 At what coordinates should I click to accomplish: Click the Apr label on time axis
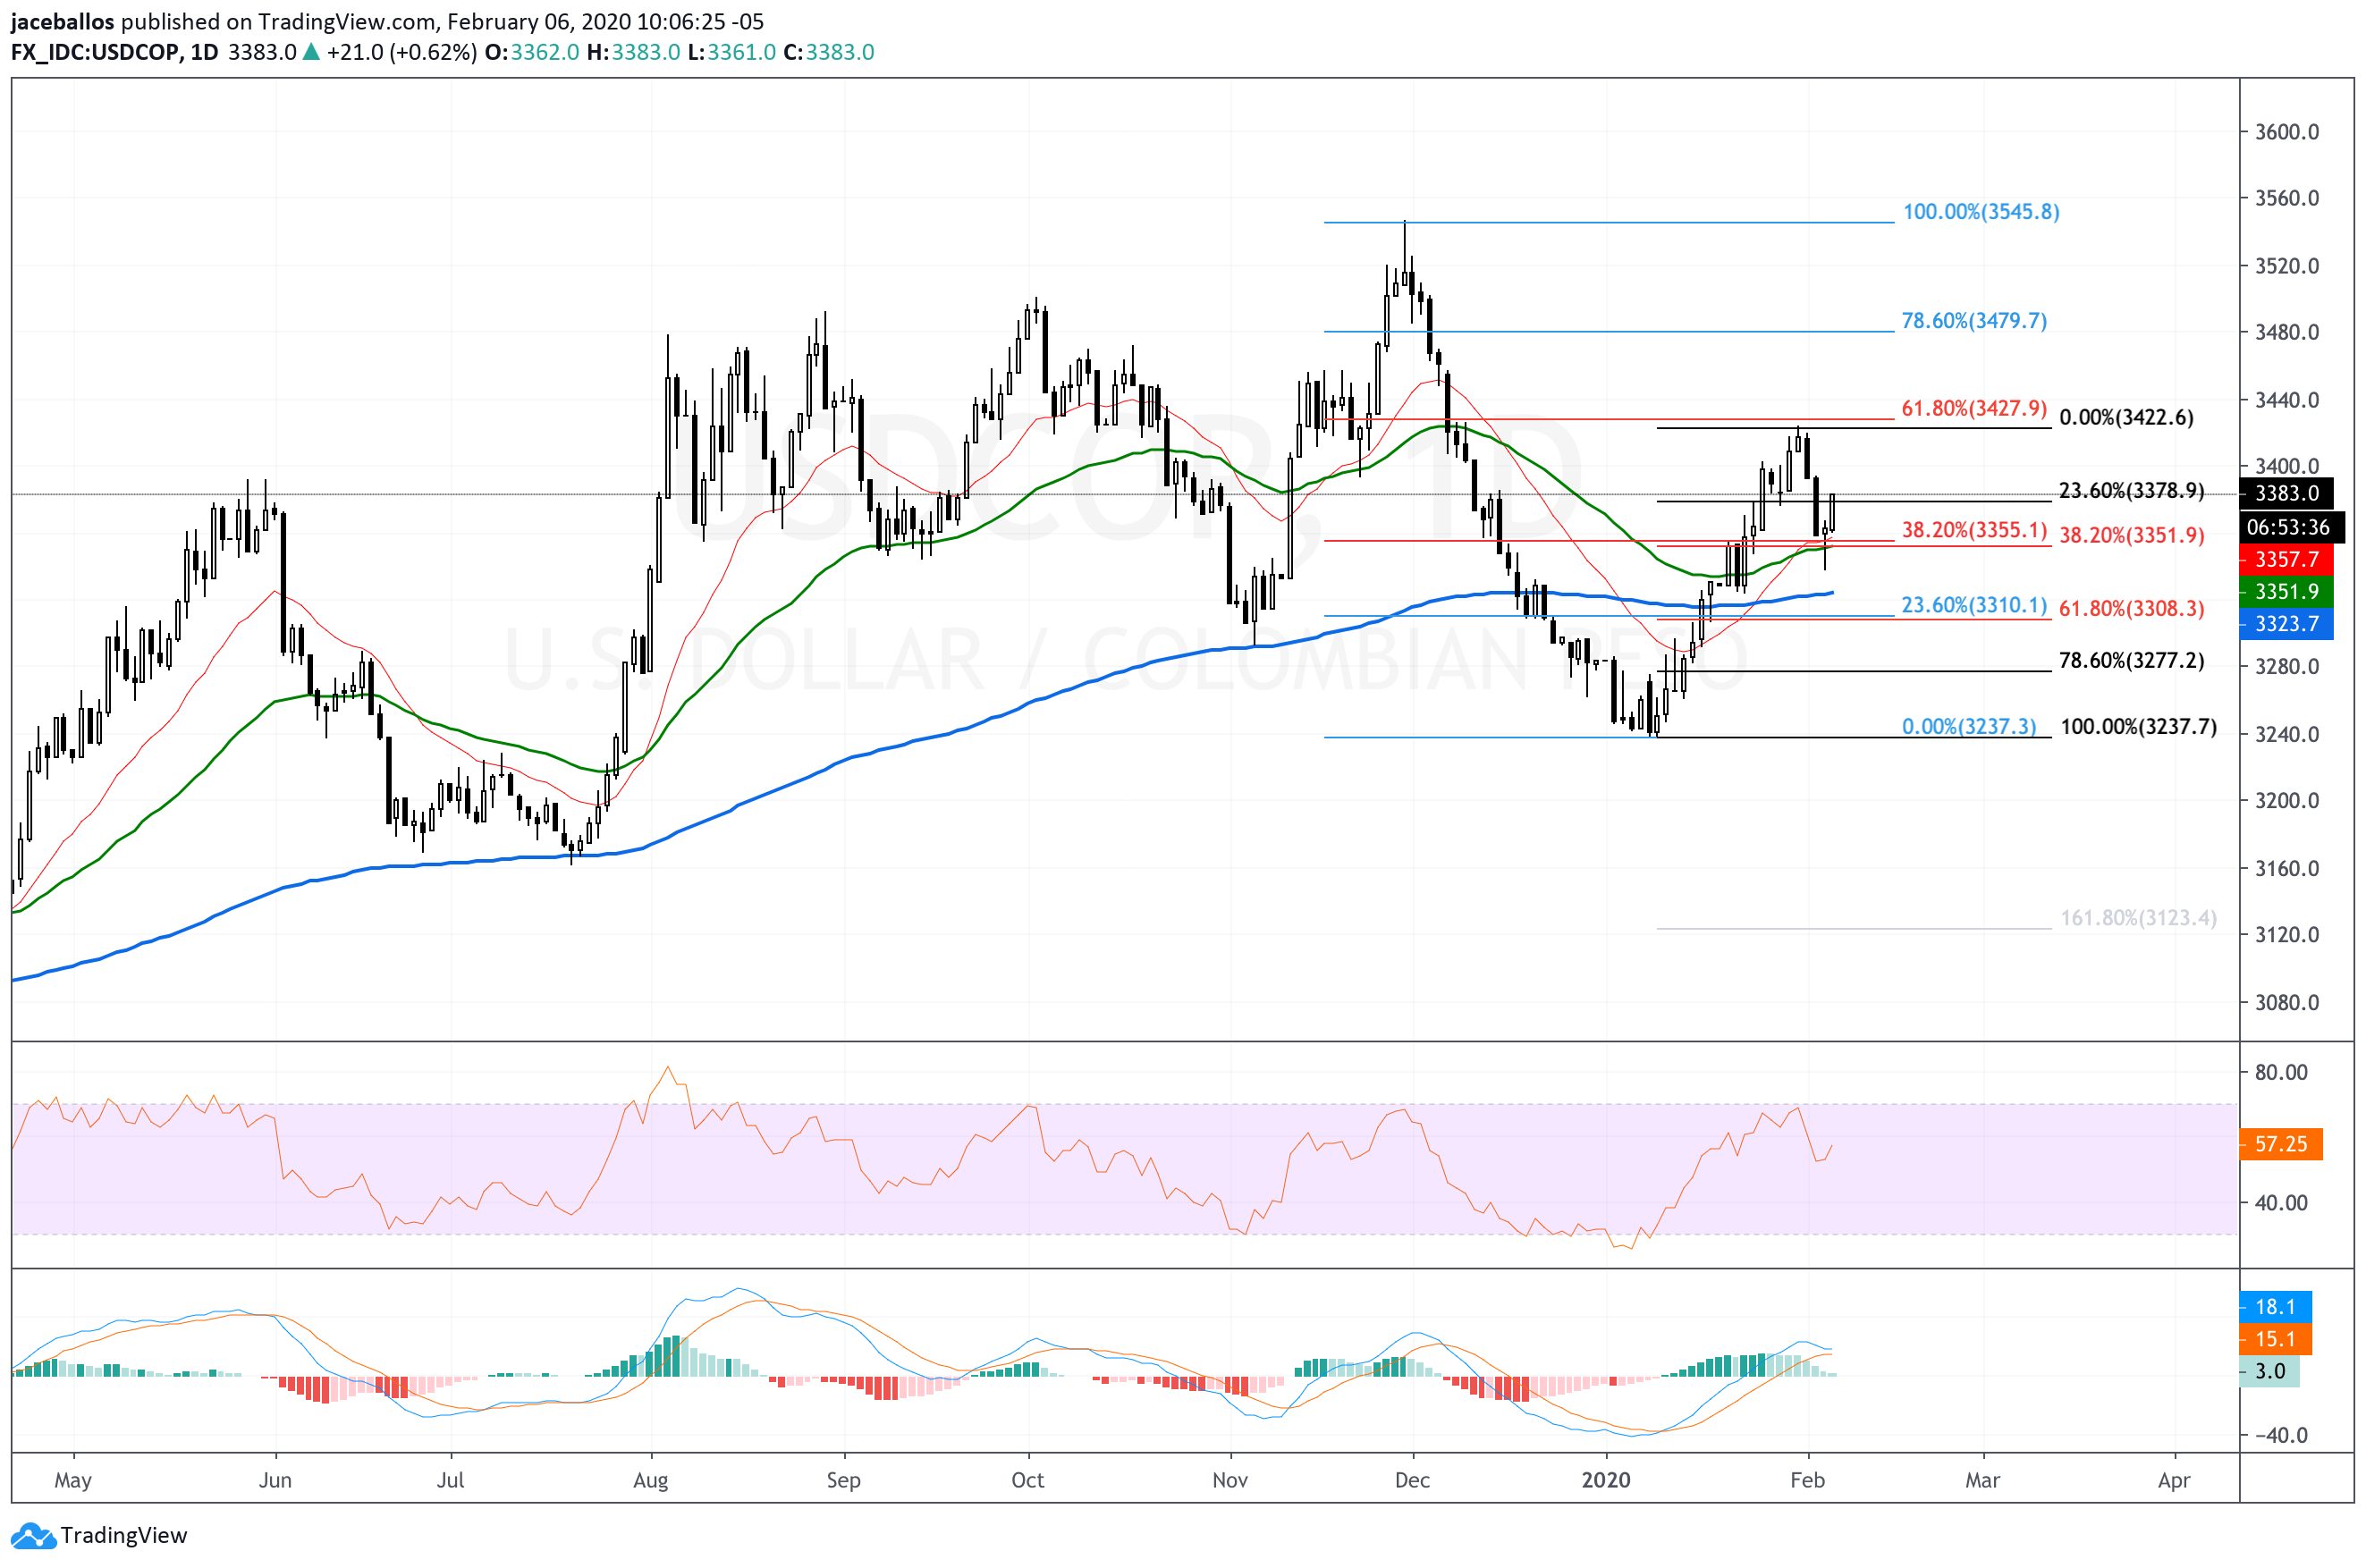(x=2174, y=1481)
